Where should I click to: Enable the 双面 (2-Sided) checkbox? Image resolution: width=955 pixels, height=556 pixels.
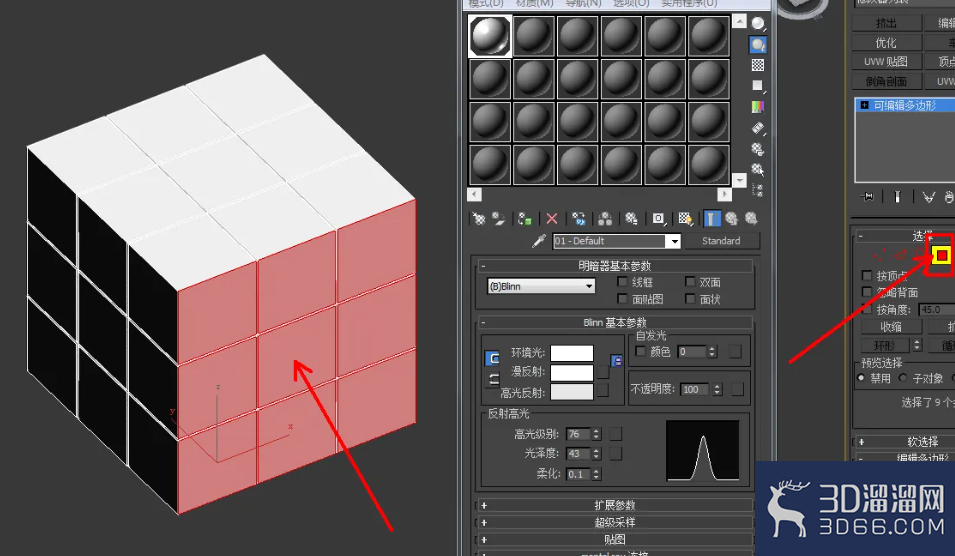(689, 281)
